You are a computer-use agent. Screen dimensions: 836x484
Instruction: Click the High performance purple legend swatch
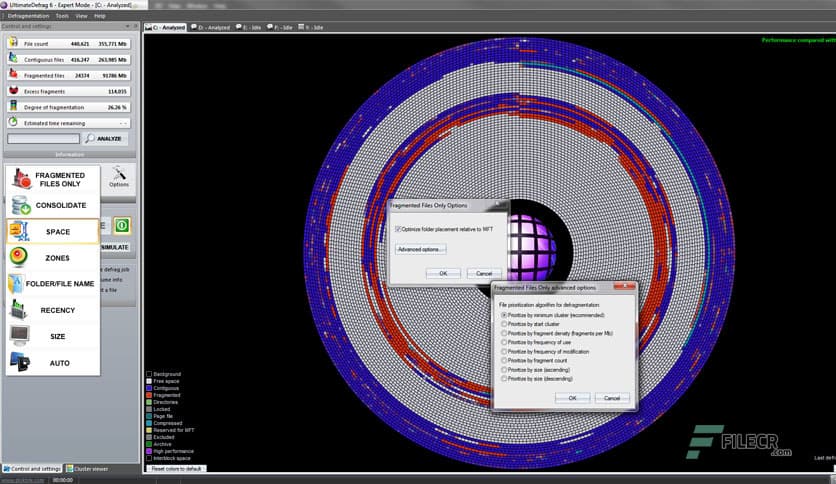(149, 451)
